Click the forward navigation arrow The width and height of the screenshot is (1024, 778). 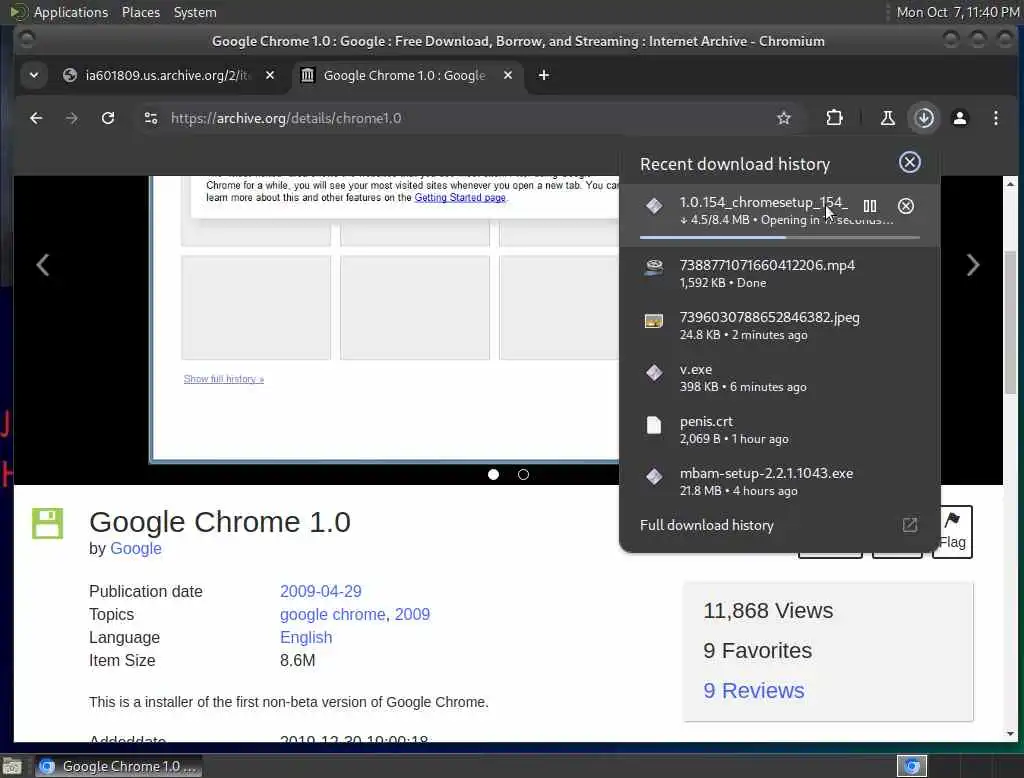72,118
